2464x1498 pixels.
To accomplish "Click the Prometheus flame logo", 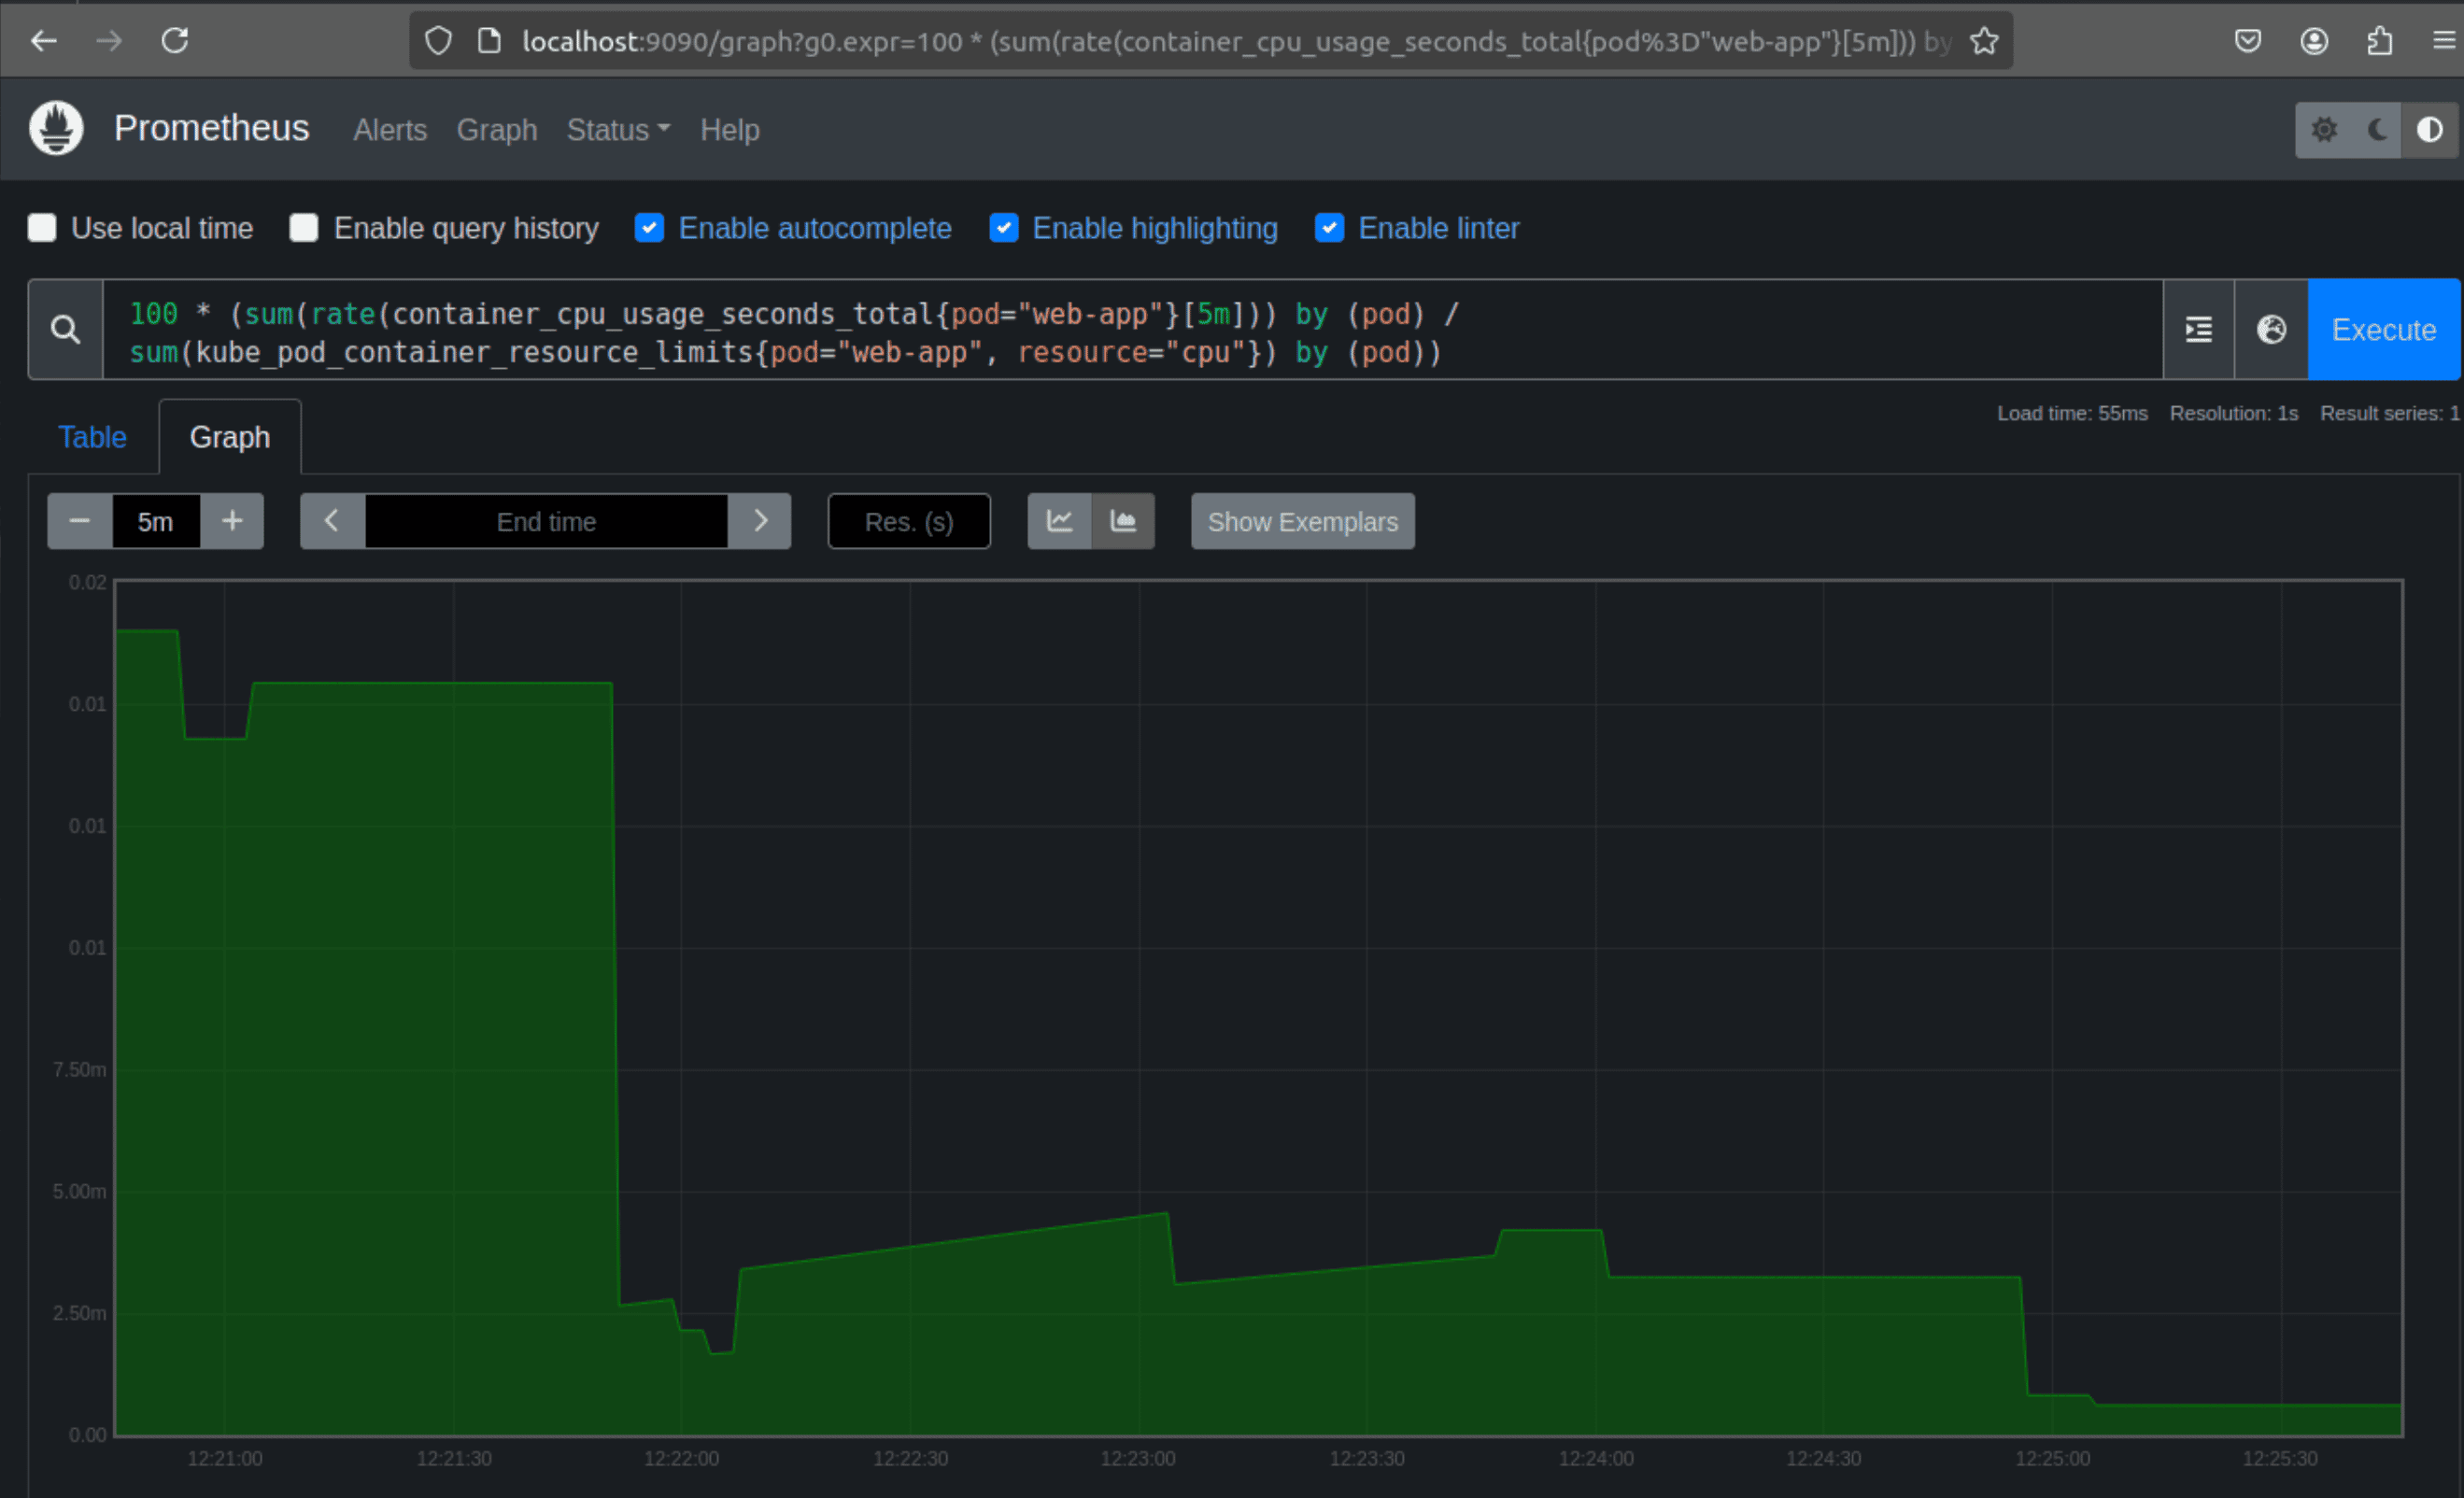I will coord(56,129).
